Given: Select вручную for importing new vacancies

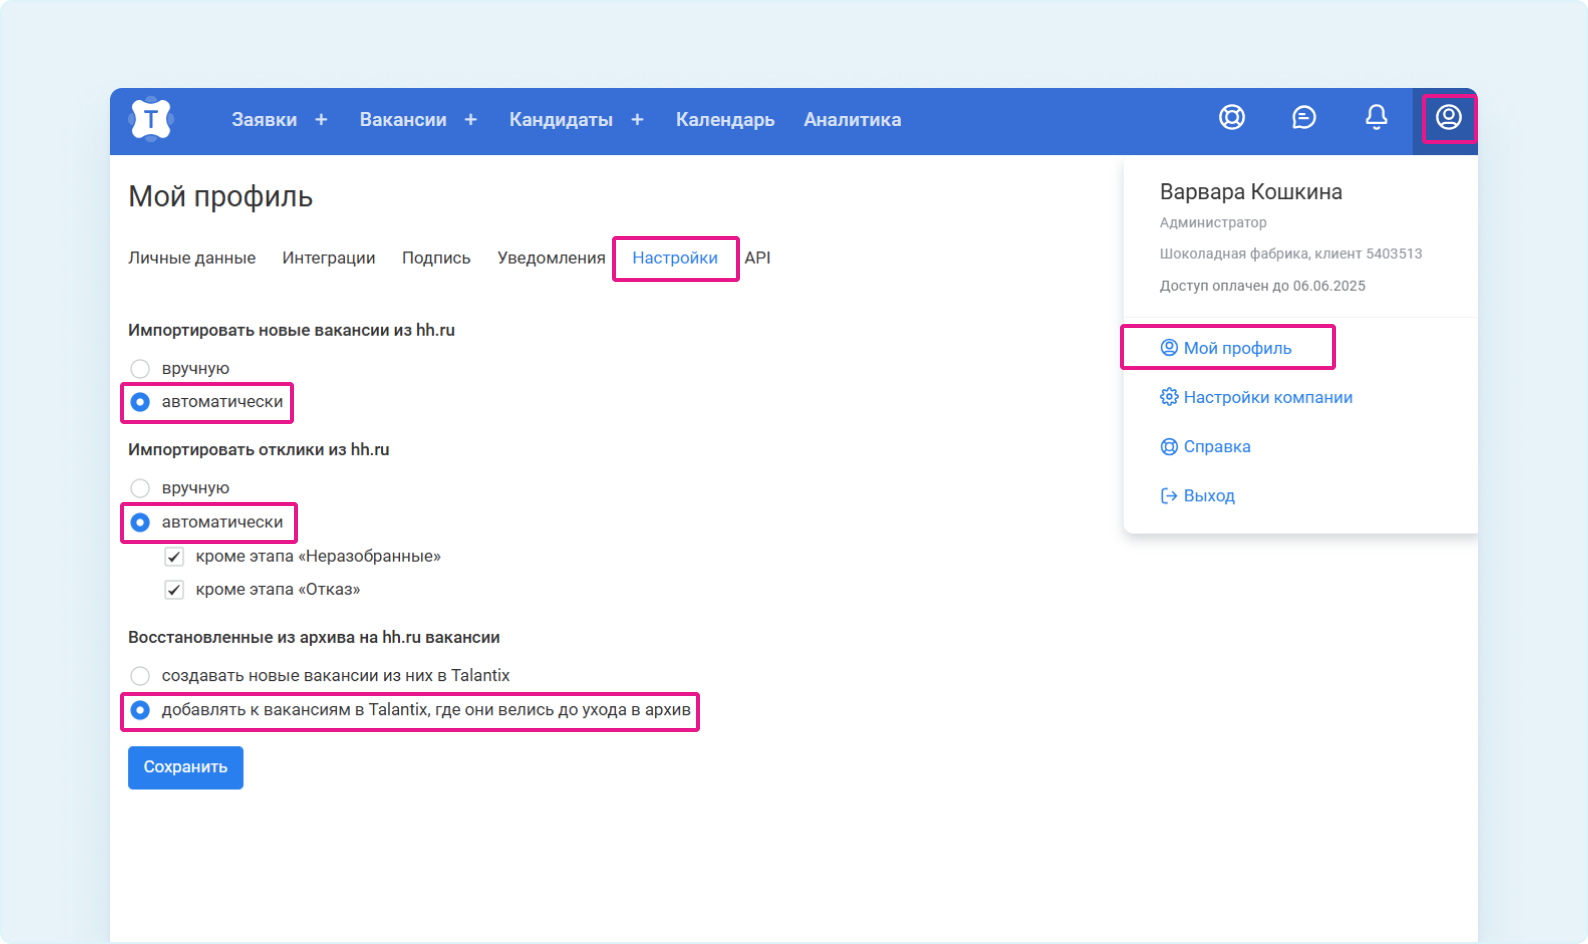Looking at the screenshot, I should (140, 369).
